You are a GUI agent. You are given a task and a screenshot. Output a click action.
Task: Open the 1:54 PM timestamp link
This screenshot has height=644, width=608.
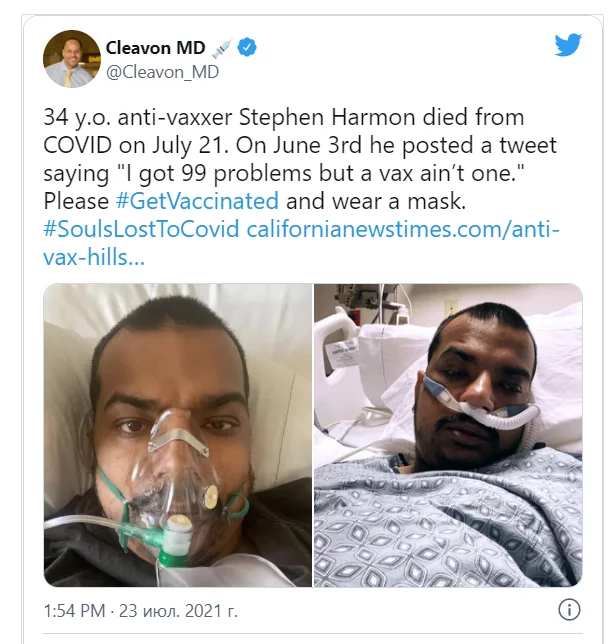click(x=74, y=611)
